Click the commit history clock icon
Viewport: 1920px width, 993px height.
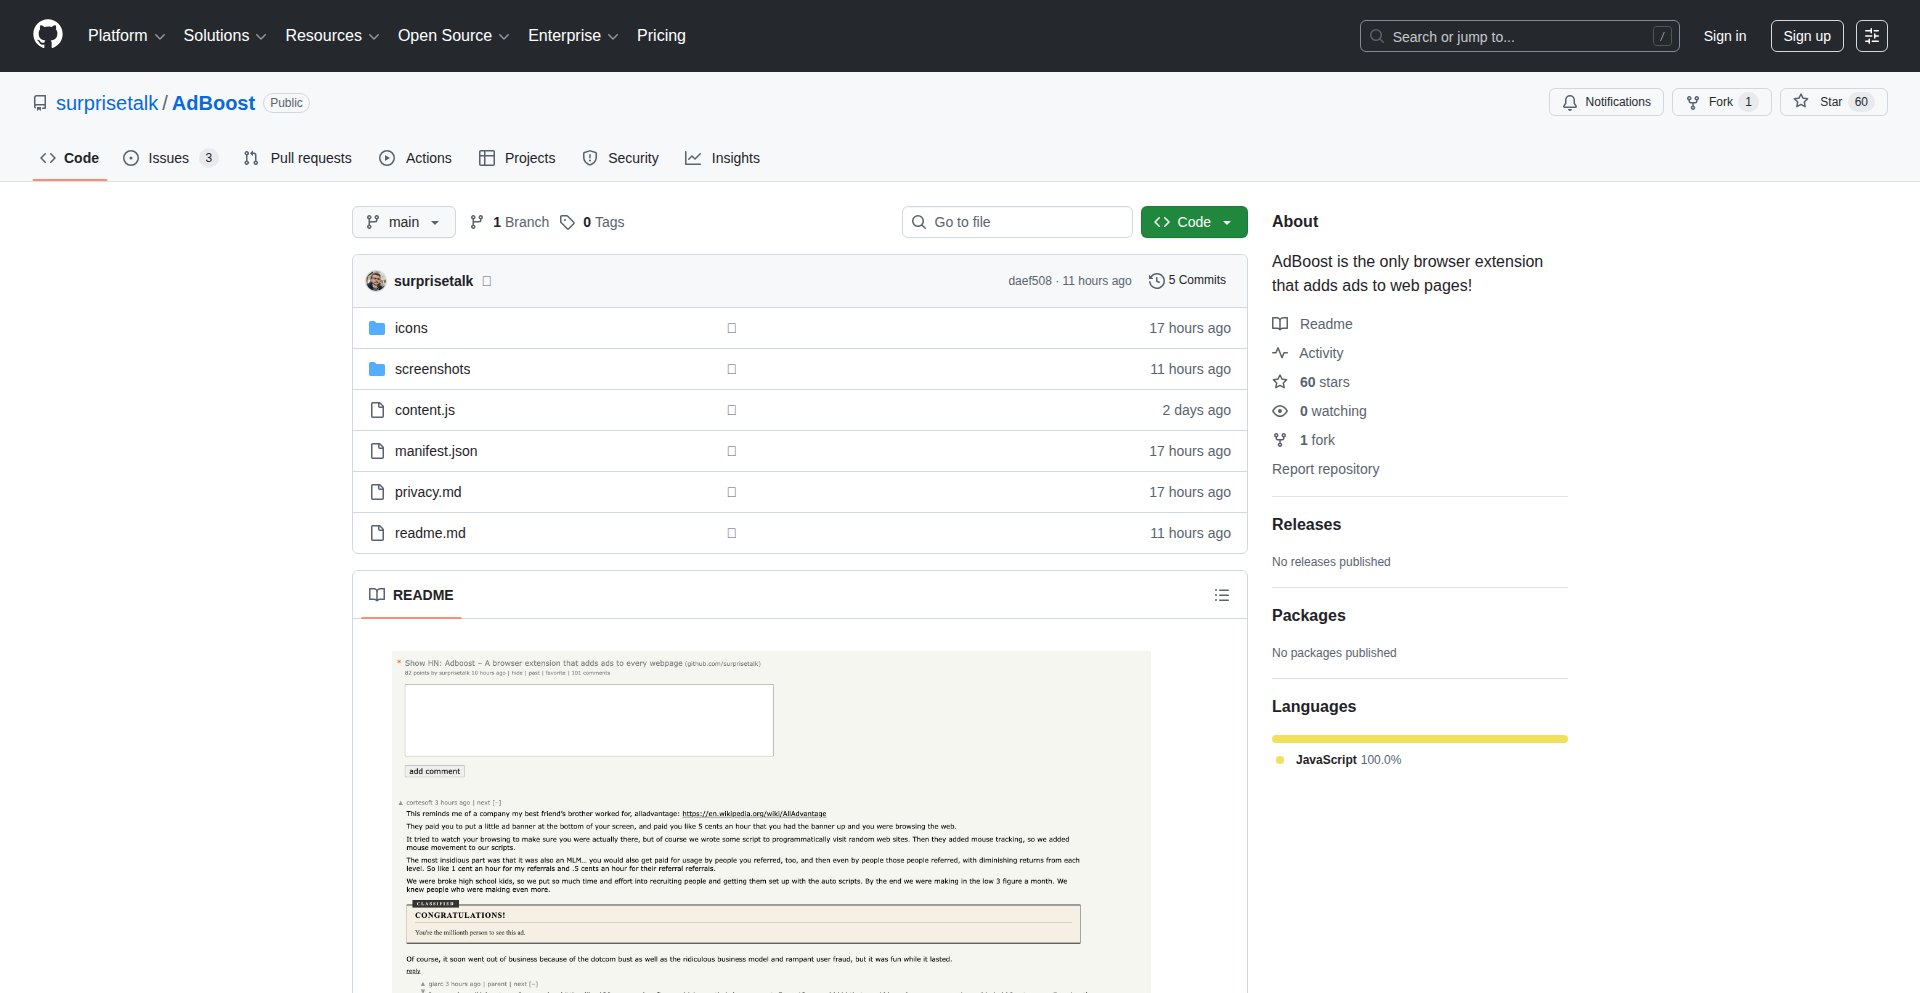point(1156,281)
